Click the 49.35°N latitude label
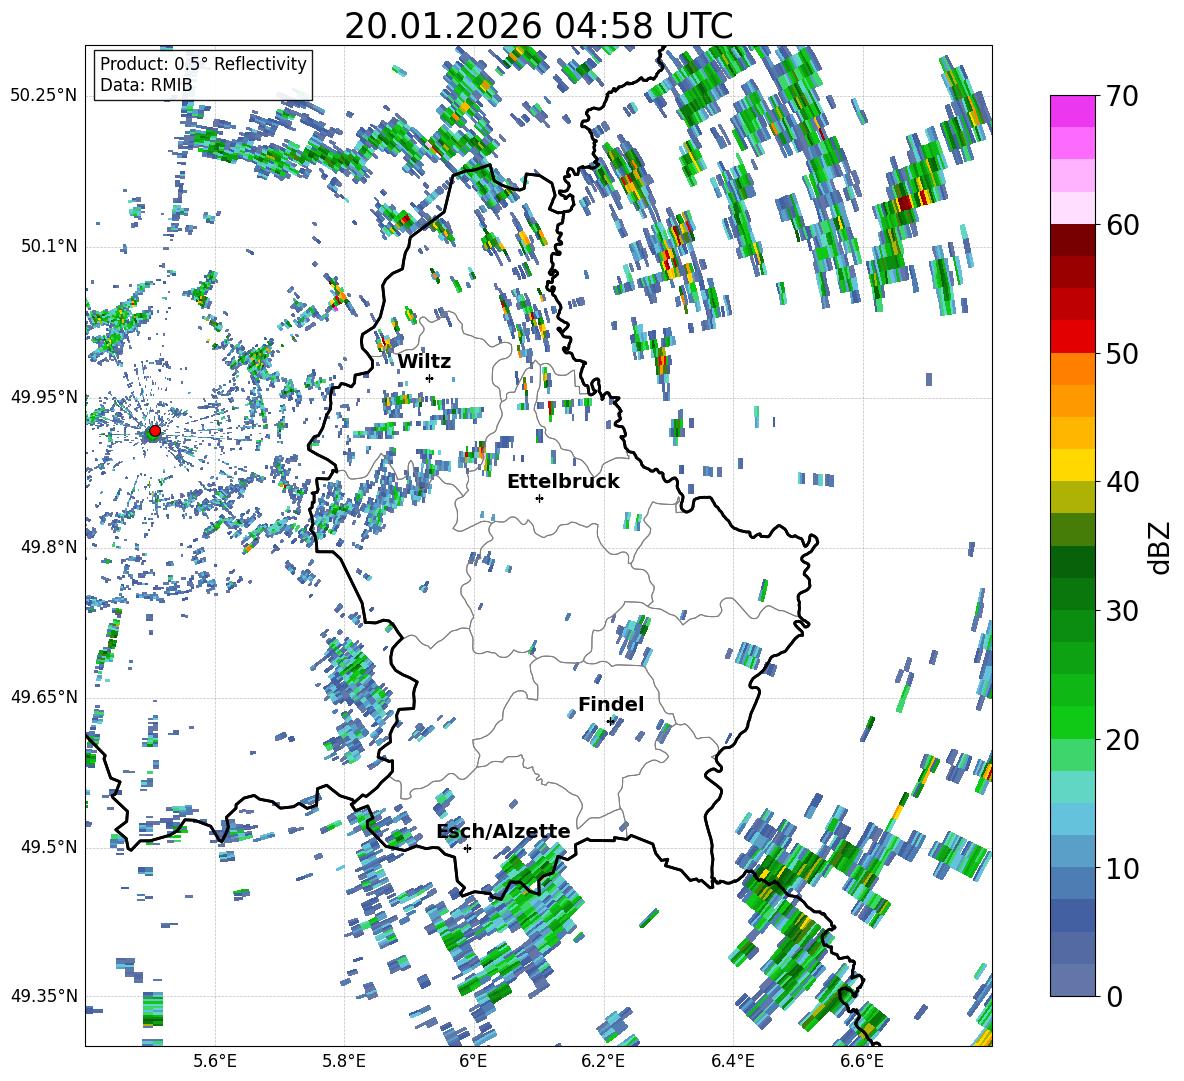This screenshot has width=1184, height=1081. 44,996
